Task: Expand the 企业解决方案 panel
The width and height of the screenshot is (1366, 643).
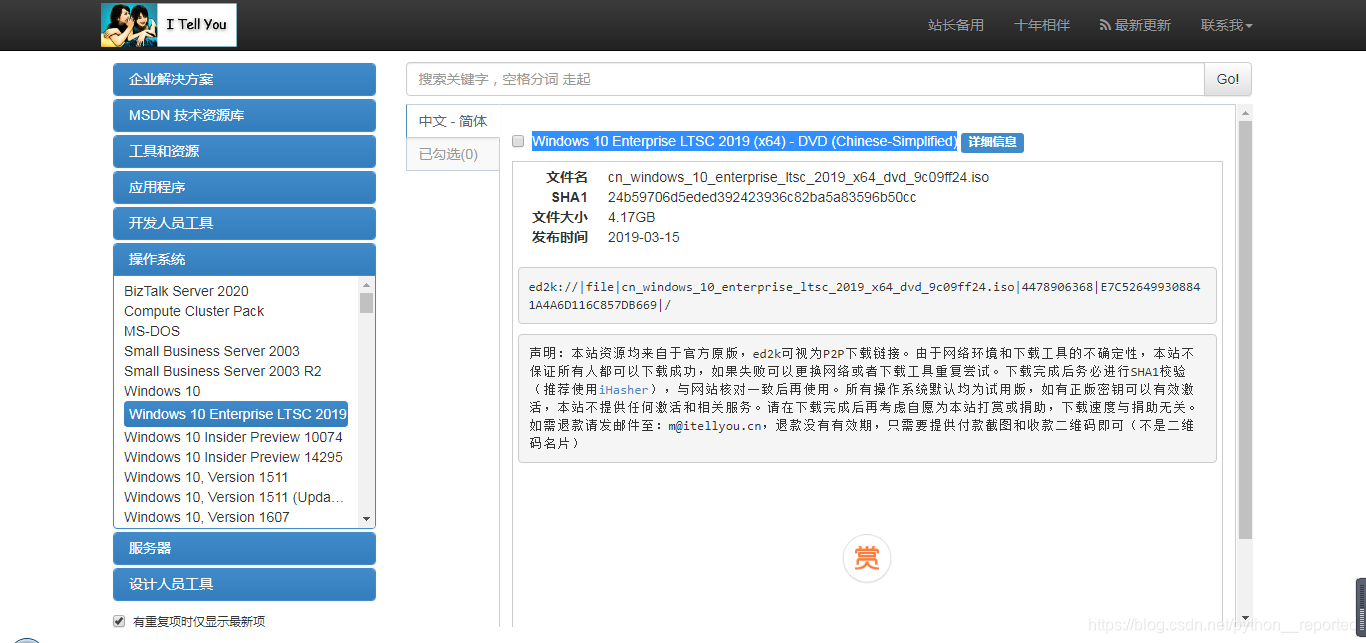Action: click(244, 79)
